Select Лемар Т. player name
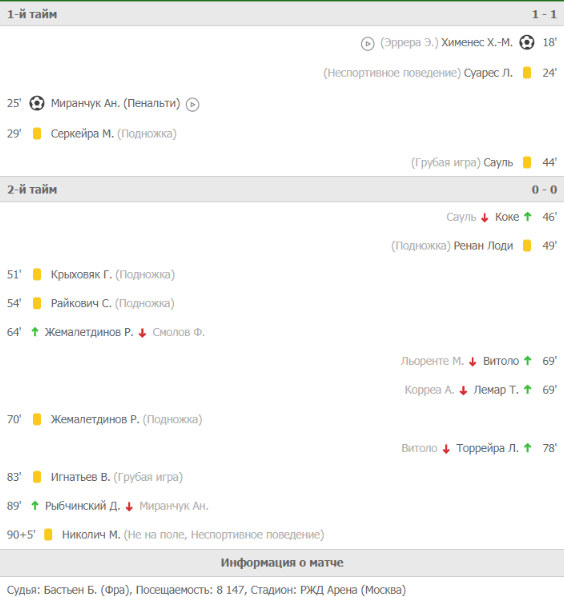Screen dimensions: 564x597 pos(496,390)
